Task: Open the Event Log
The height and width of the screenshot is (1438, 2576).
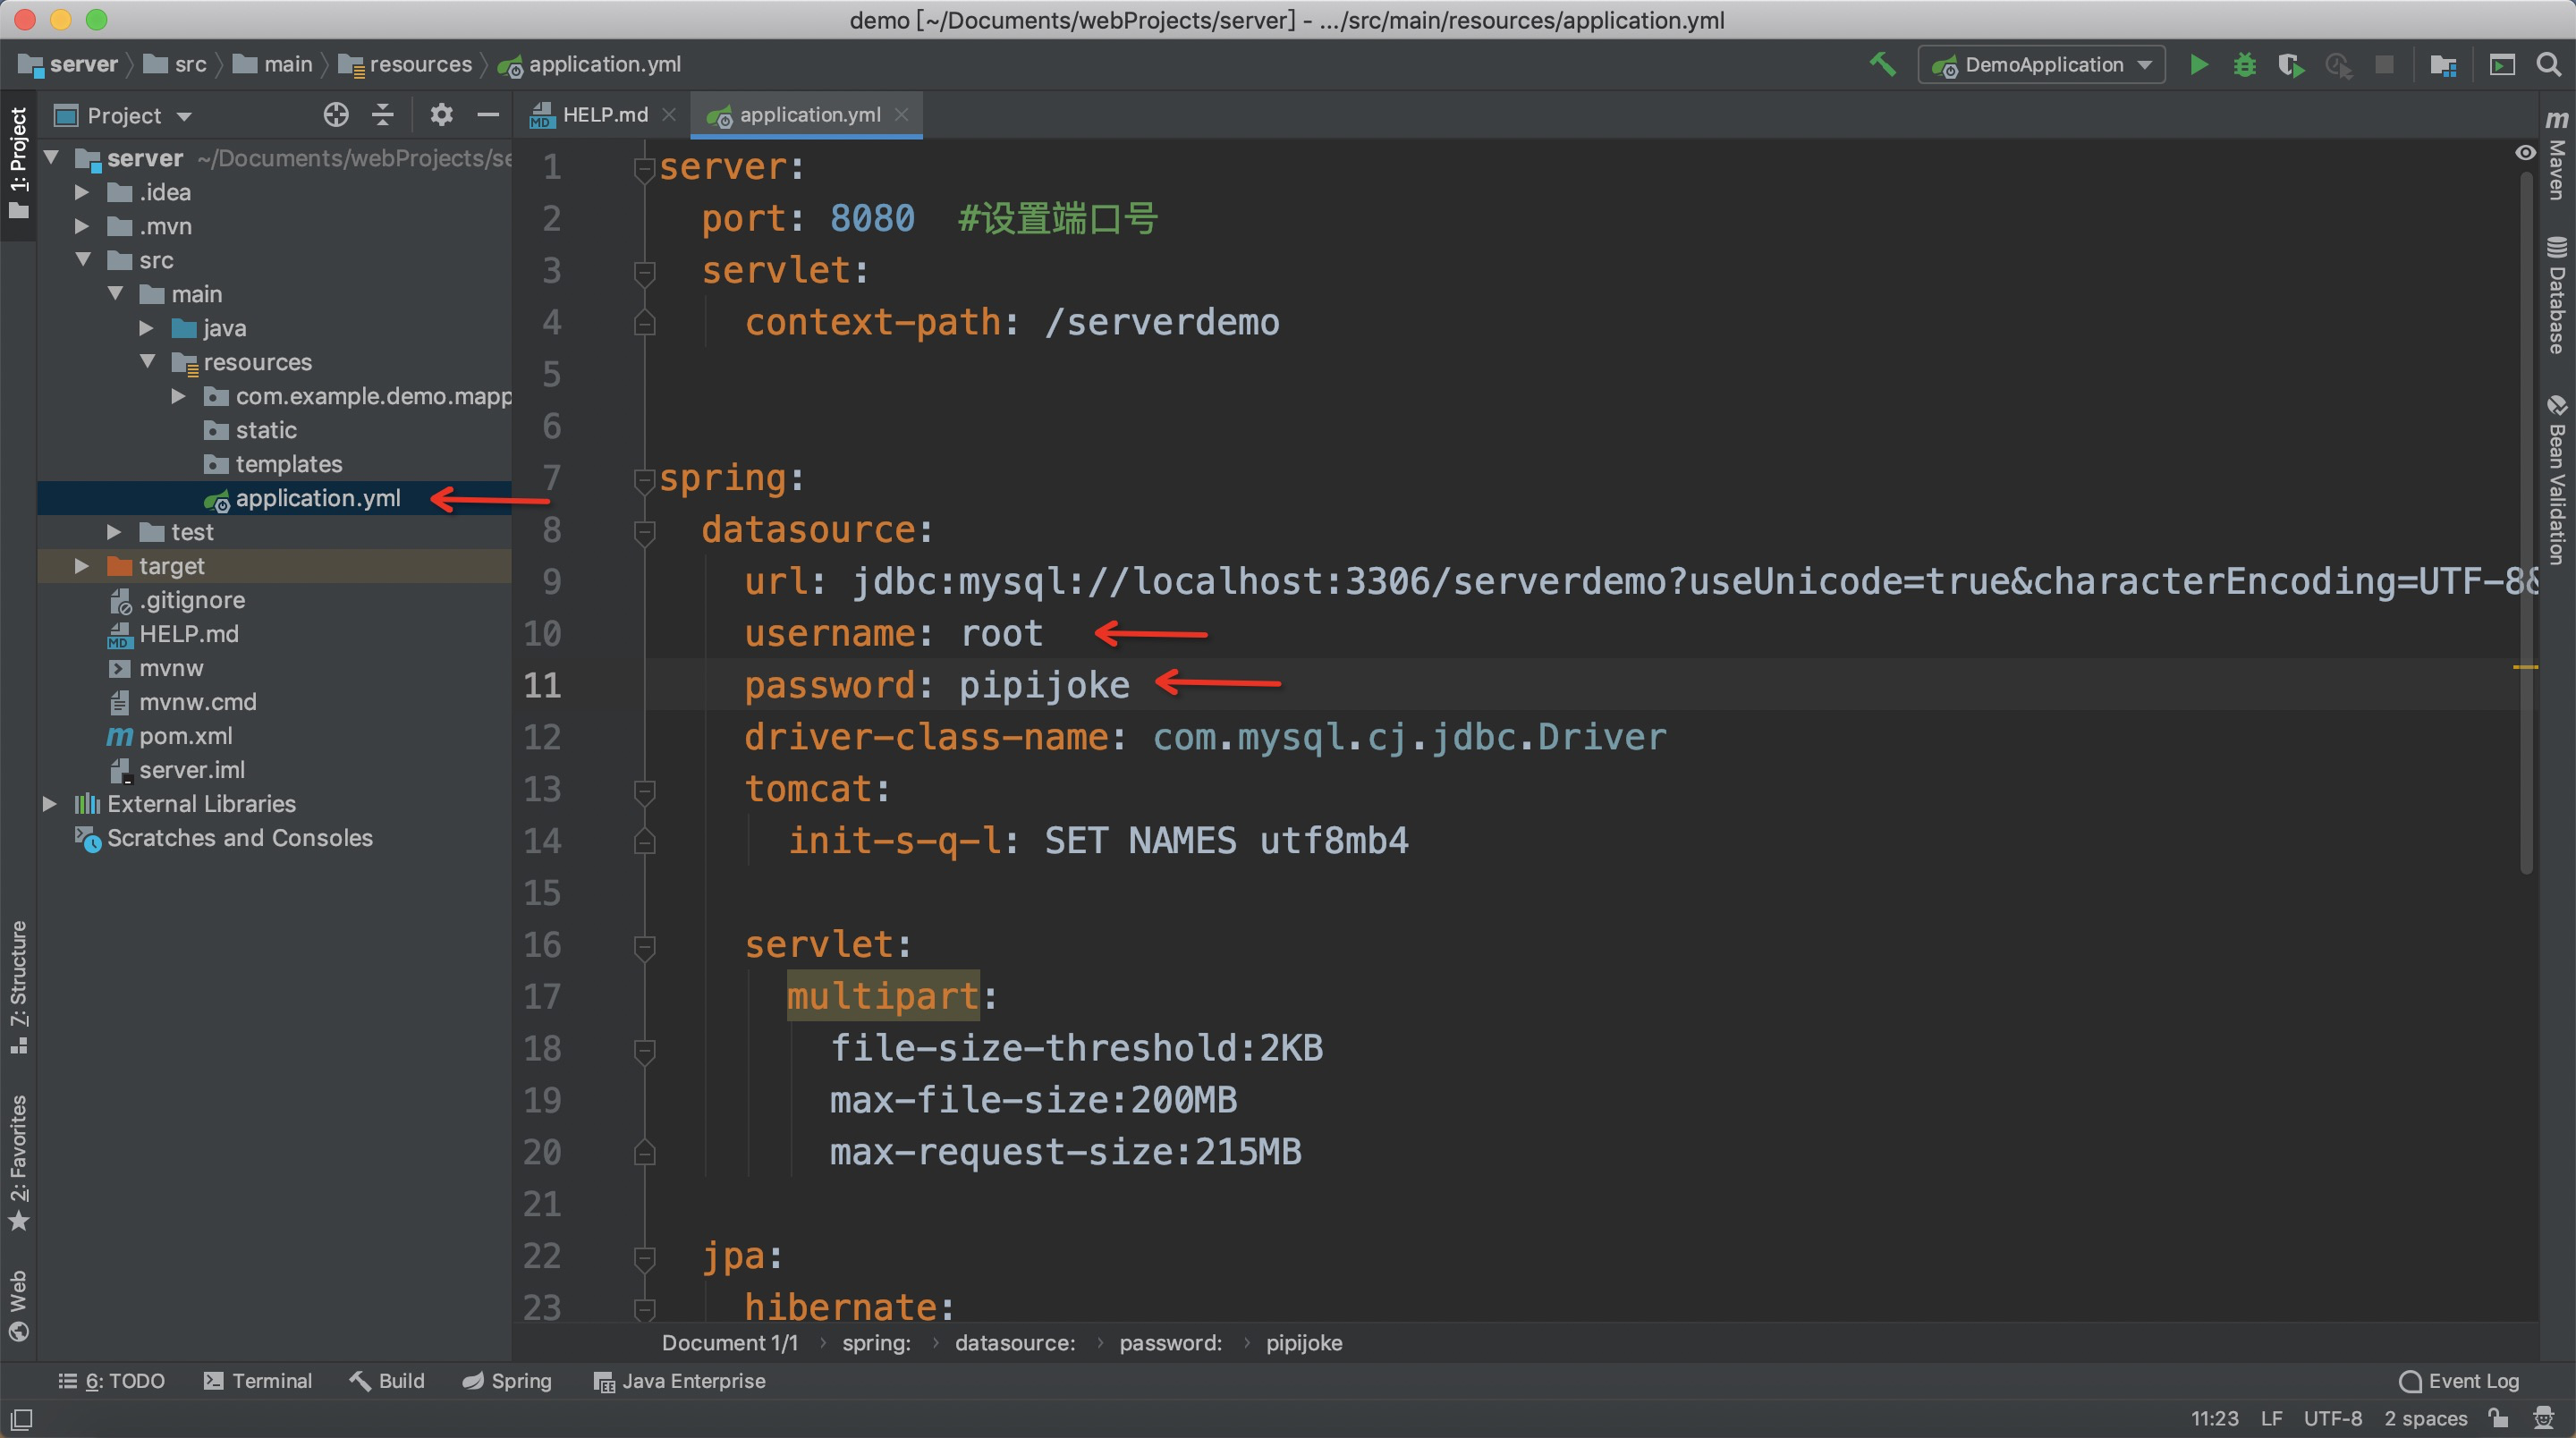Action: pyautogui.click(x=2459, y=1381)
